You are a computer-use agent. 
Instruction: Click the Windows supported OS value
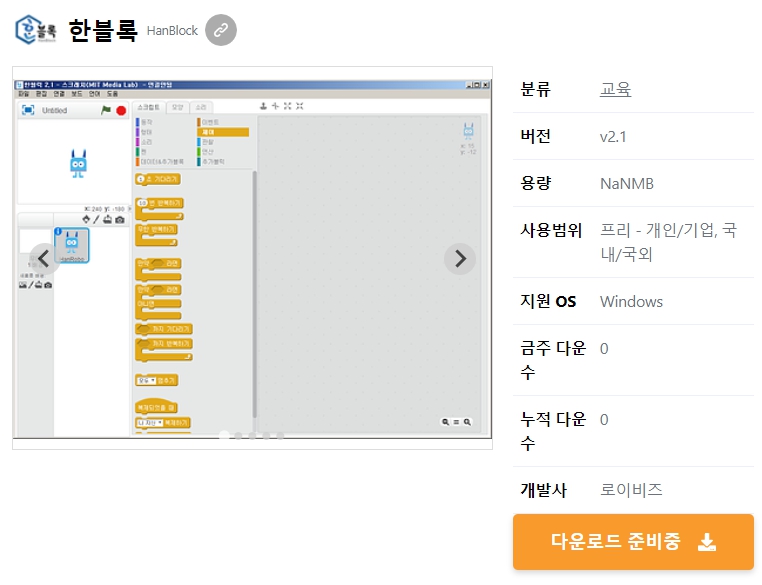pyautogui.click(x=631, y=302)
